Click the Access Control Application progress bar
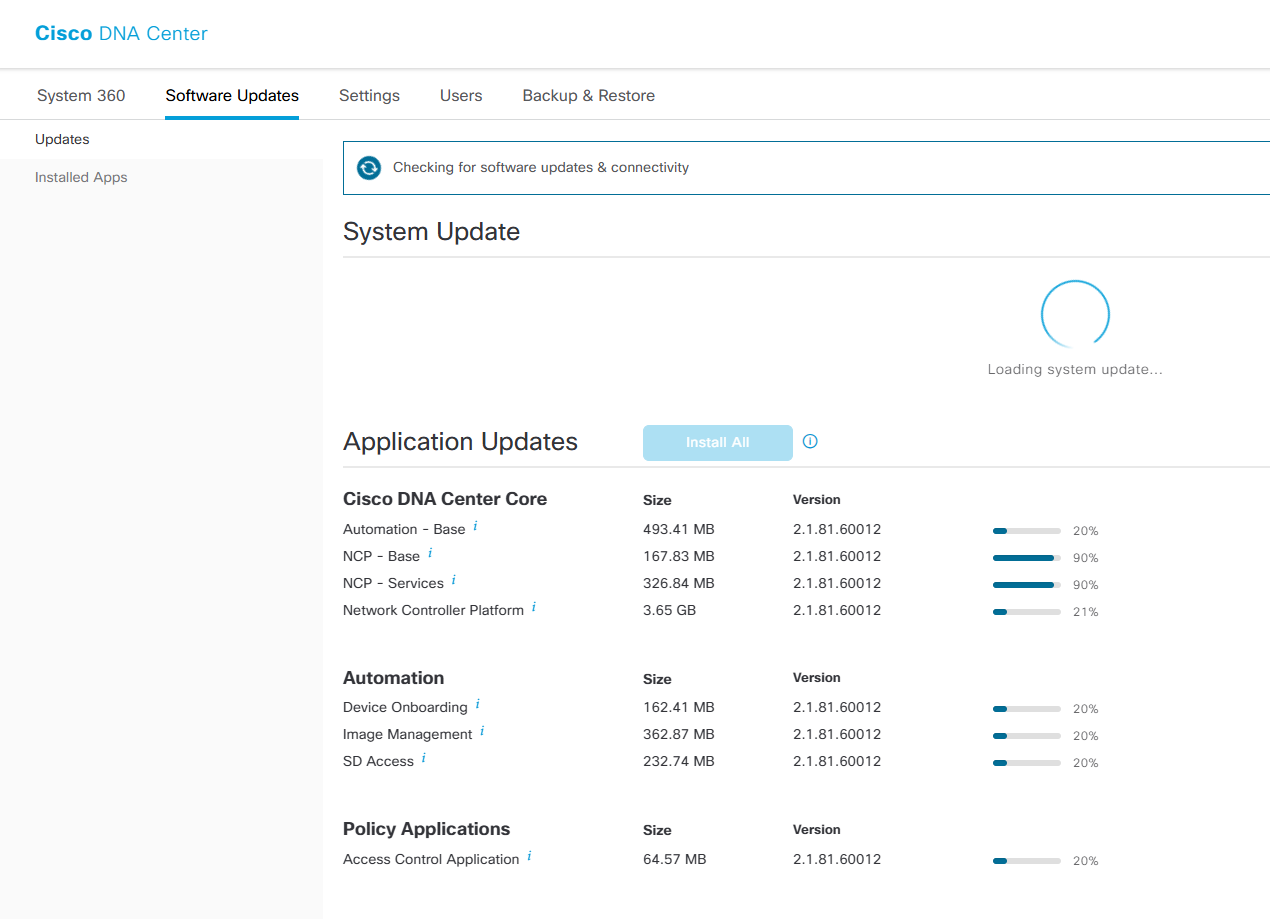This screenshot has width=1270, height=919. tap(1027, 861)
